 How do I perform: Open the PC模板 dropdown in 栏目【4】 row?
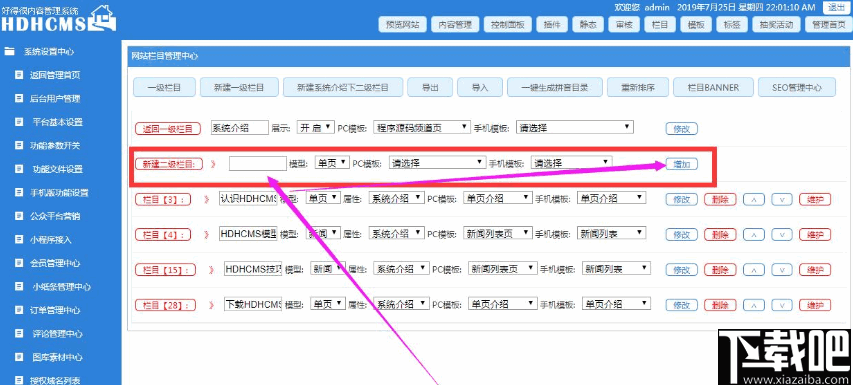(497, 233)
